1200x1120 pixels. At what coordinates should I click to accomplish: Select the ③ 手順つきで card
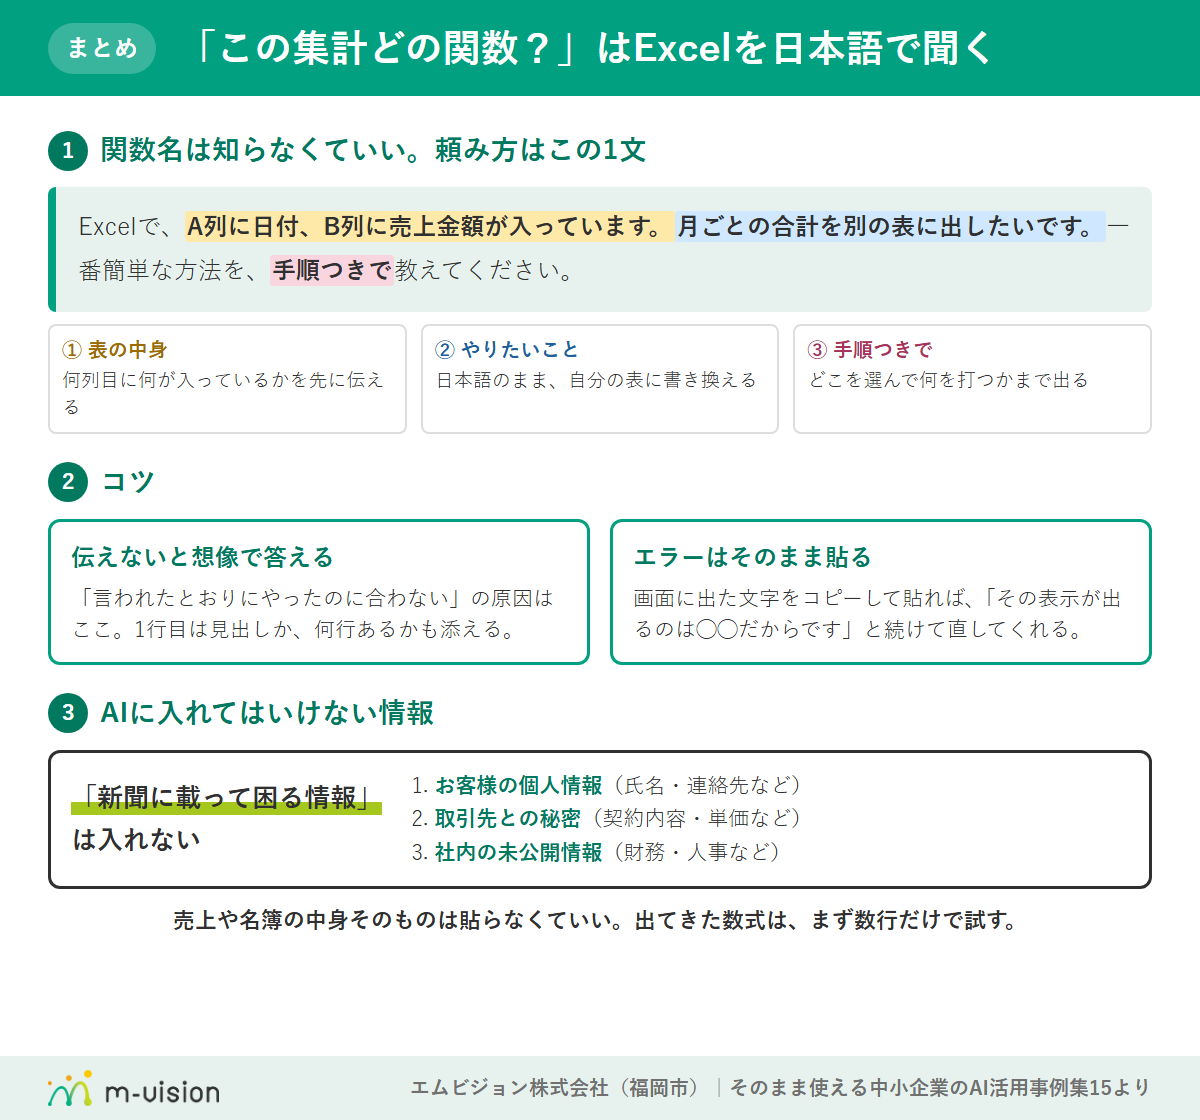[x=972, y=379]
